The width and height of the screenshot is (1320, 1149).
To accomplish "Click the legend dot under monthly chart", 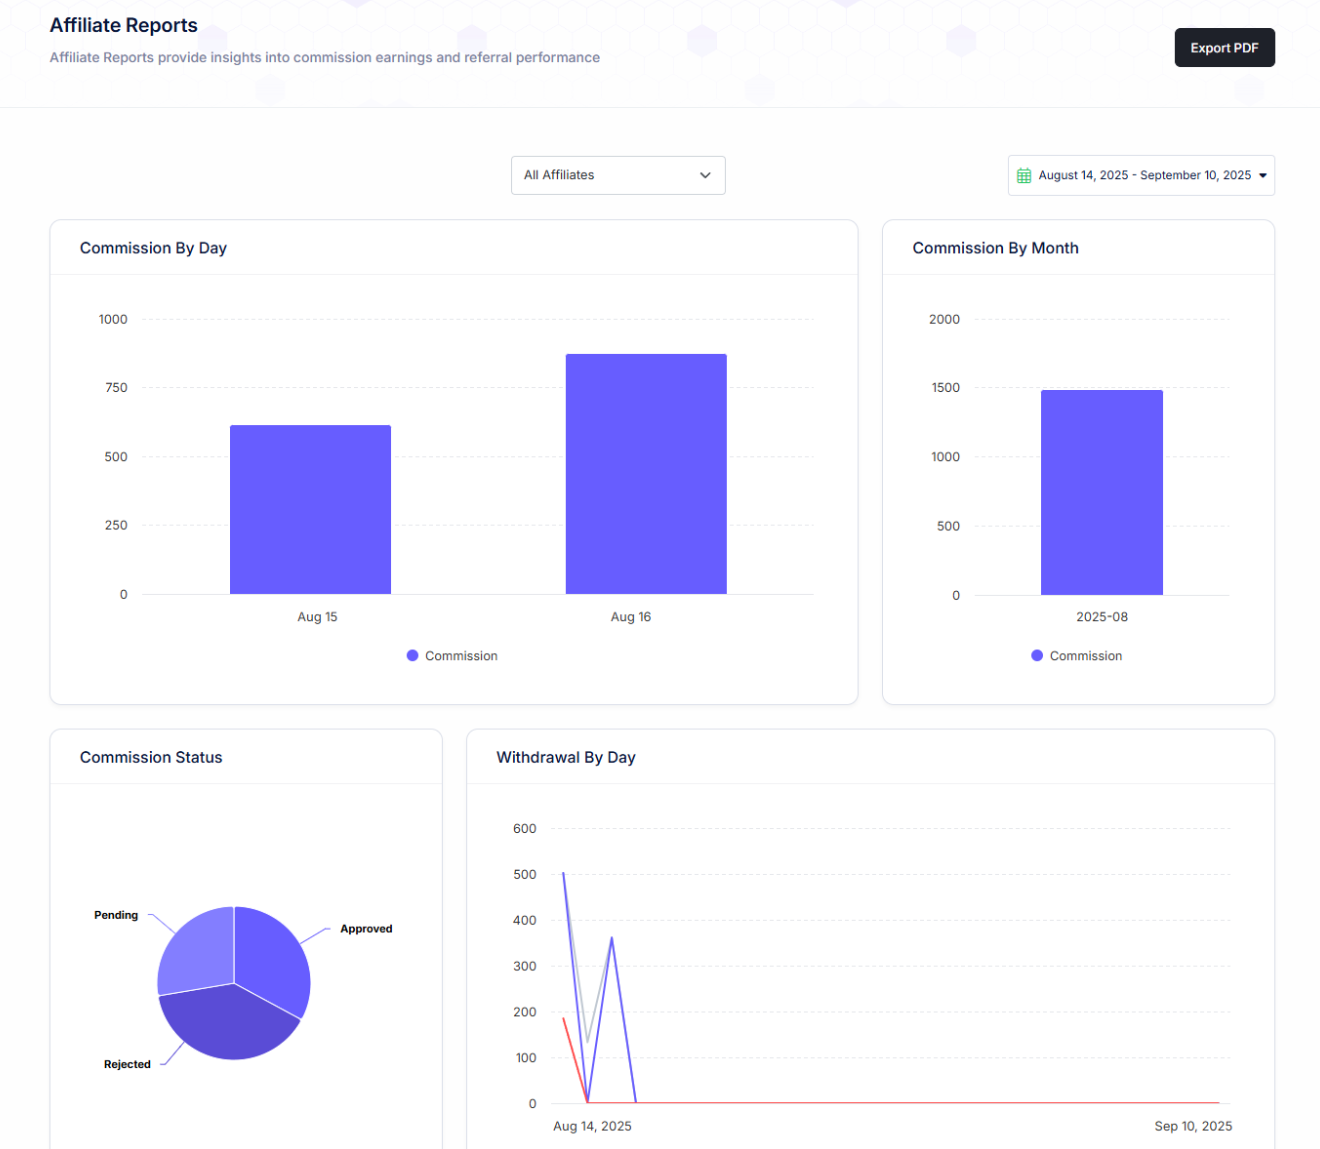I will pos(1037,656).
